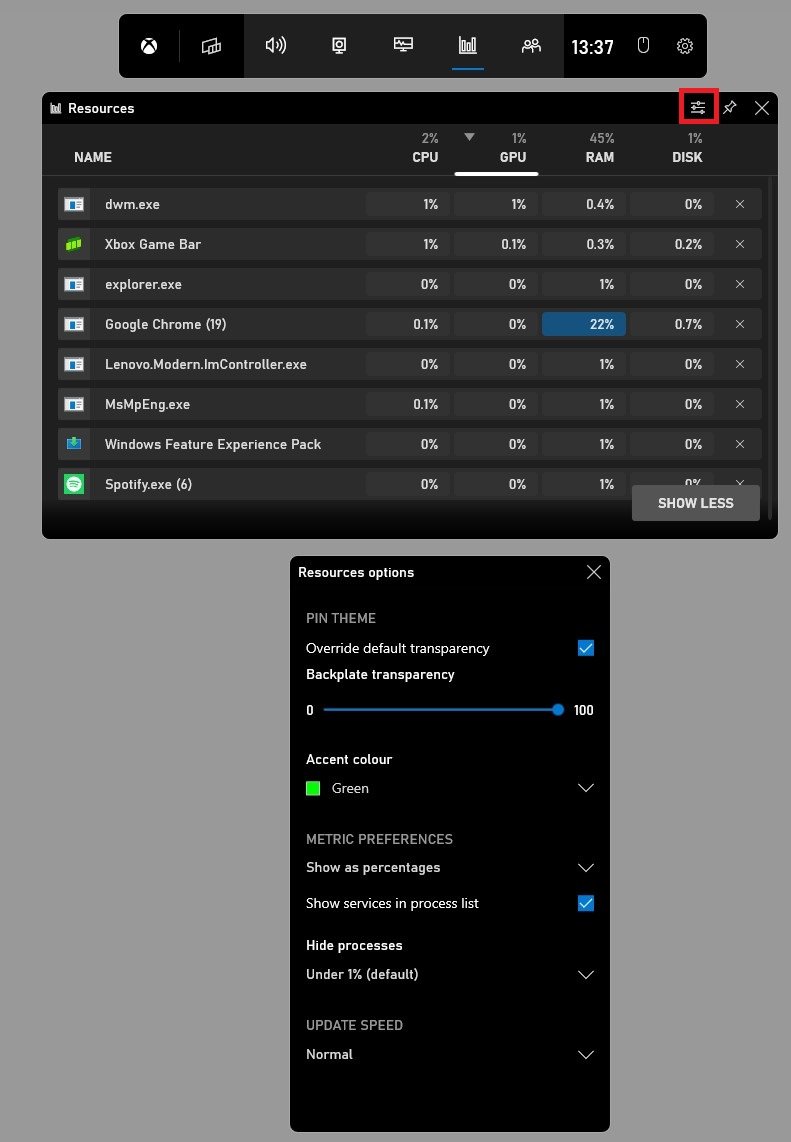Screen dimensions: 791x1142
Task: Open the Widget menu icon
Action: 211,46
